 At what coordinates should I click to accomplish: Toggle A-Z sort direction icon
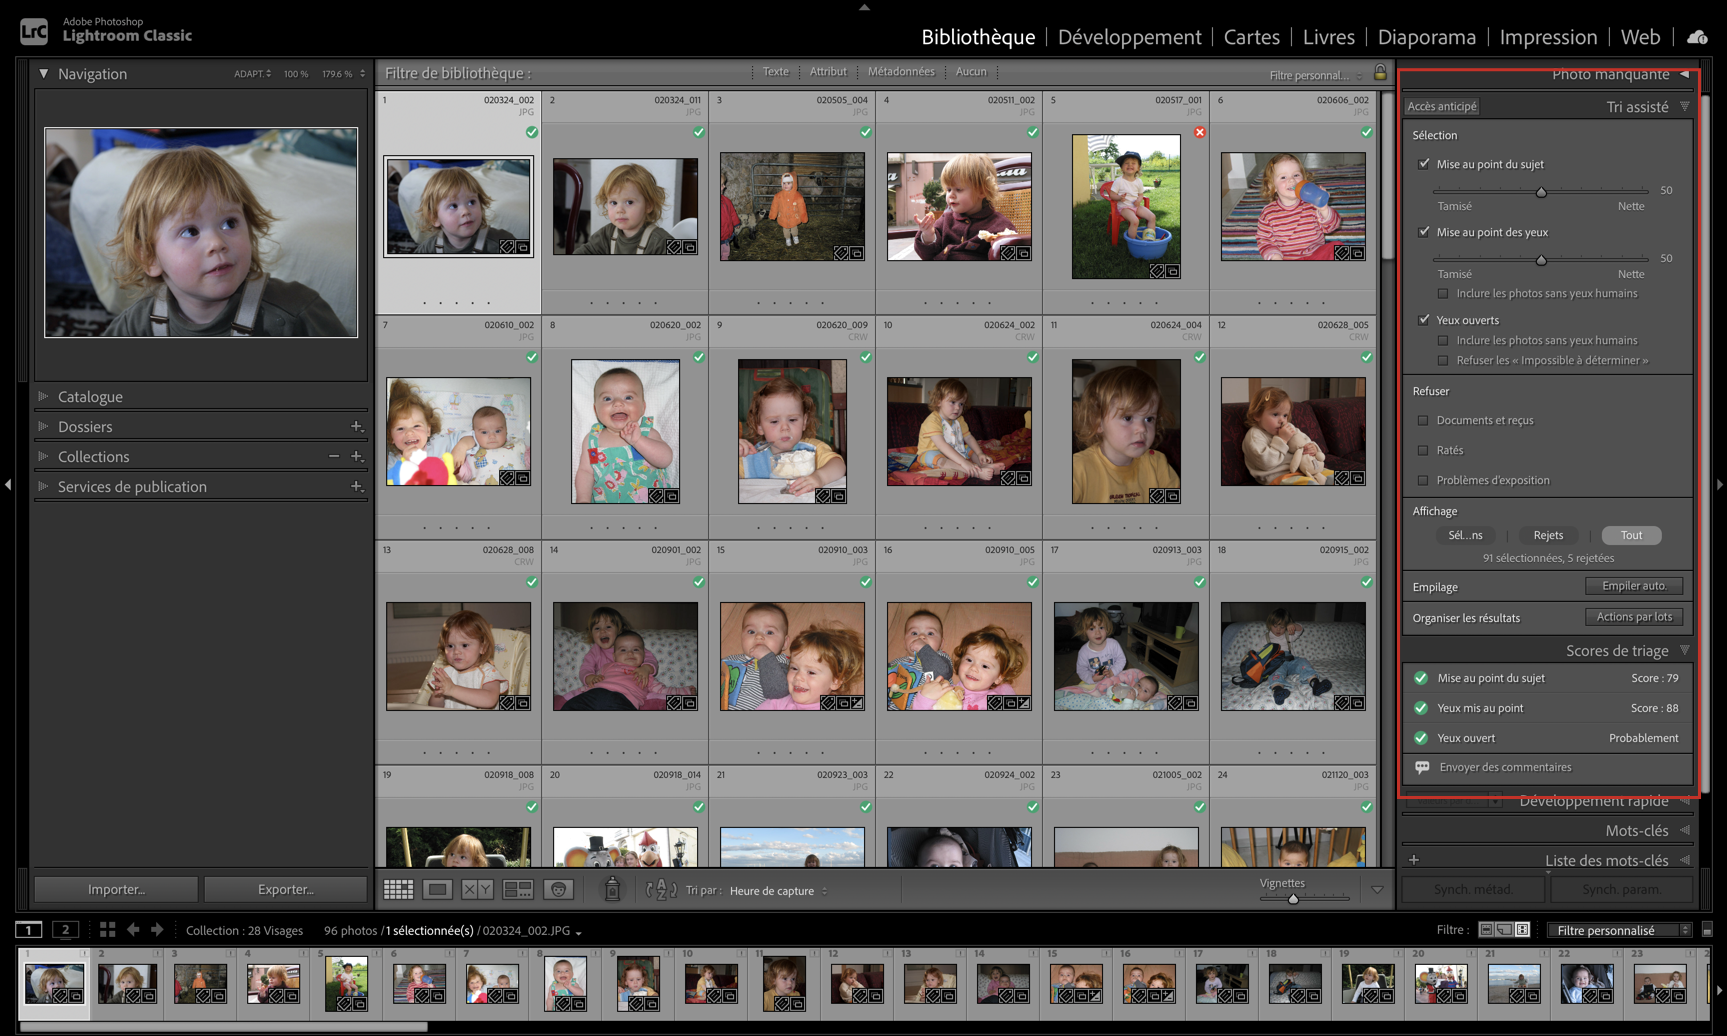(661, 889)
